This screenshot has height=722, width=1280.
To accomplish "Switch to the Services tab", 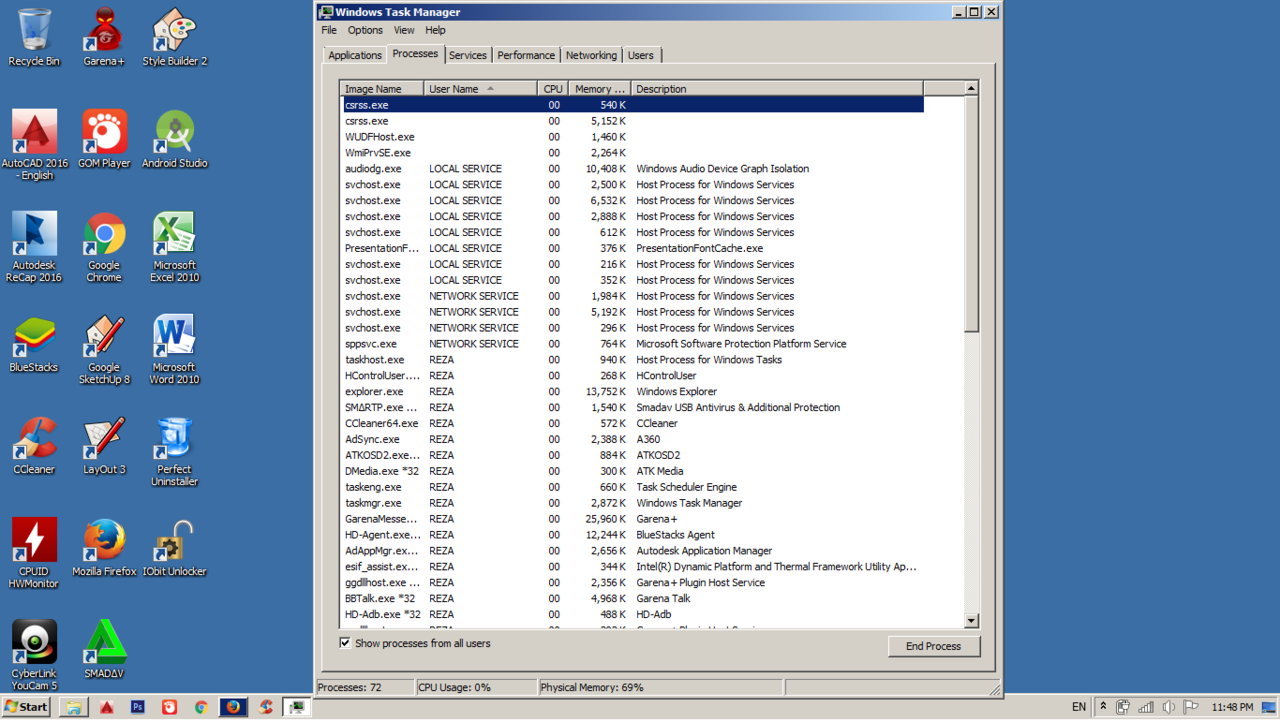I will pyautogui.click(x=468, y=56).
